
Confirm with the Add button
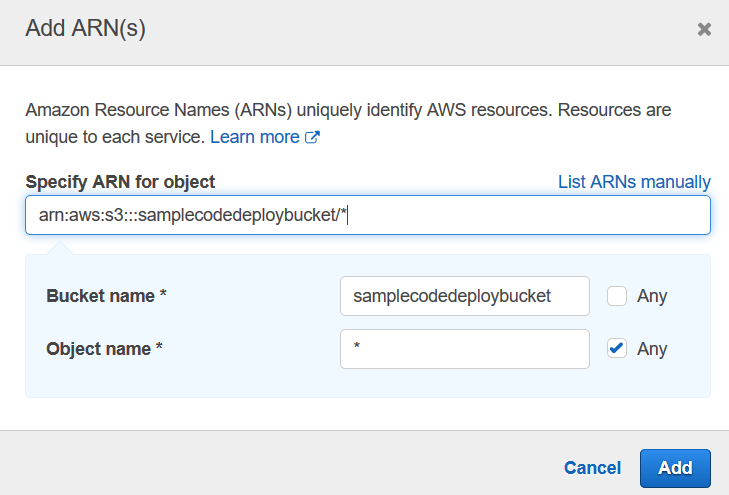pyautogui.click(x=675, y=468)
